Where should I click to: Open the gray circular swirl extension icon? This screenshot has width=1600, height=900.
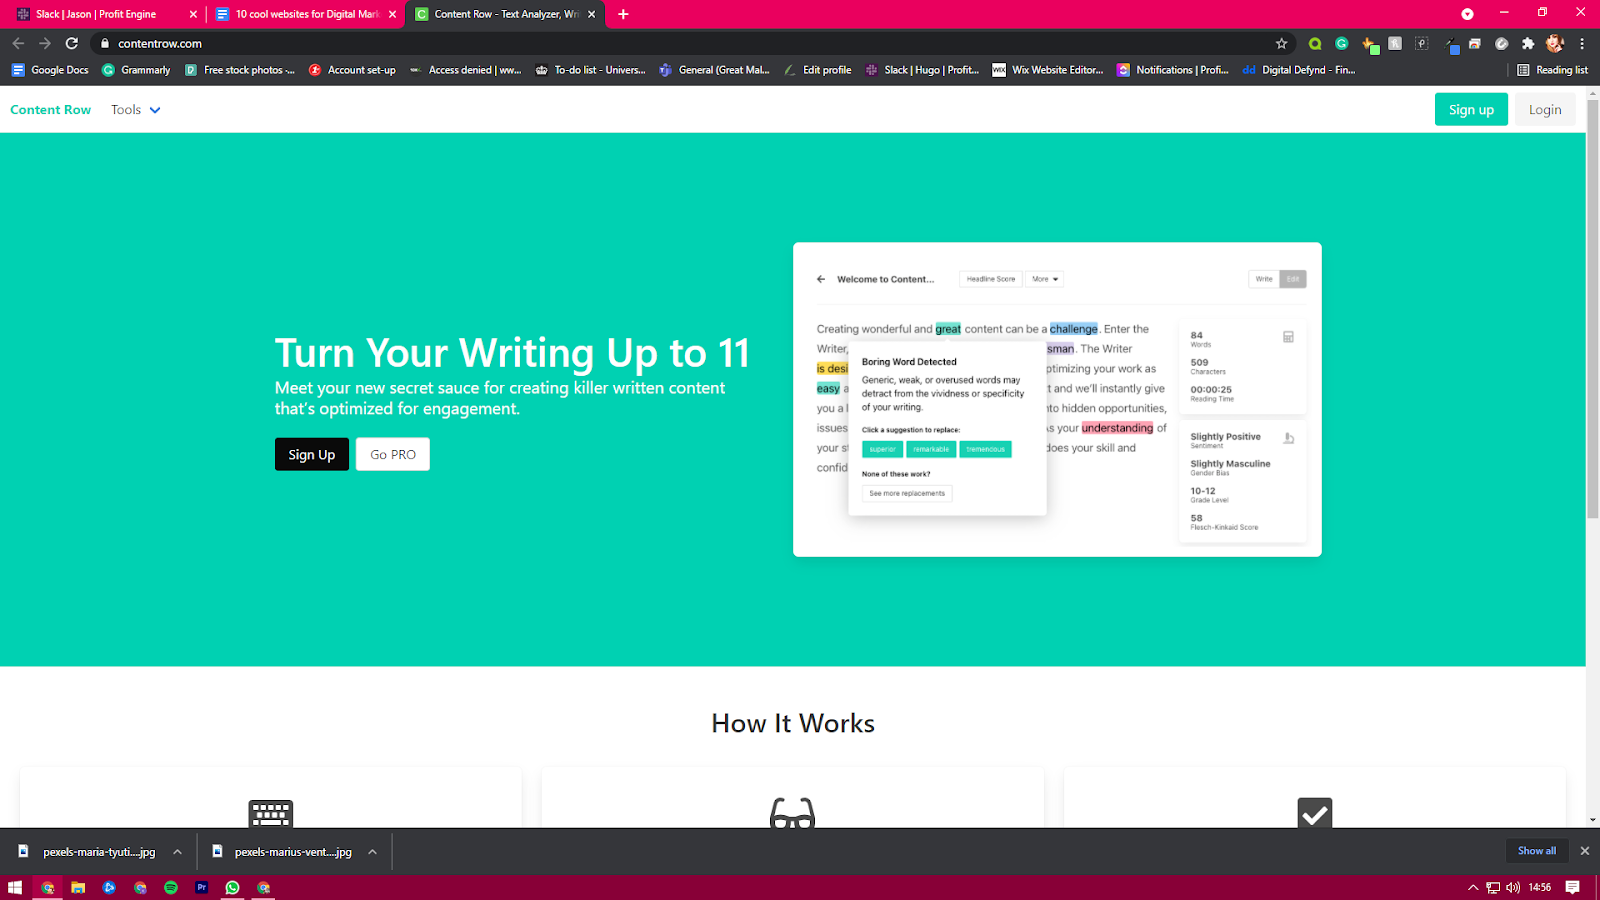tap(1501, 43)
